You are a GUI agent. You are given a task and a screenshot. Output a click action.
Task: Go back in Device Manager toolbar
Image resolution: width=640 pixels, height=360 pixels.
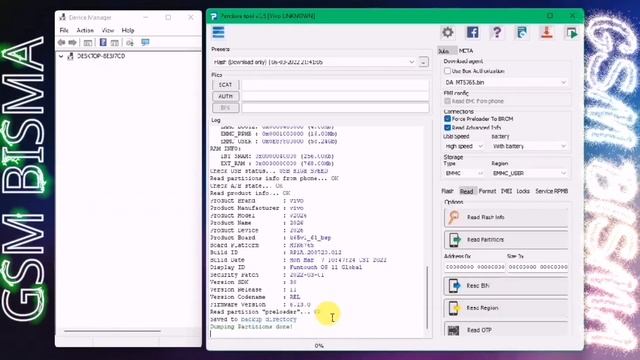[x=62, y=42]
